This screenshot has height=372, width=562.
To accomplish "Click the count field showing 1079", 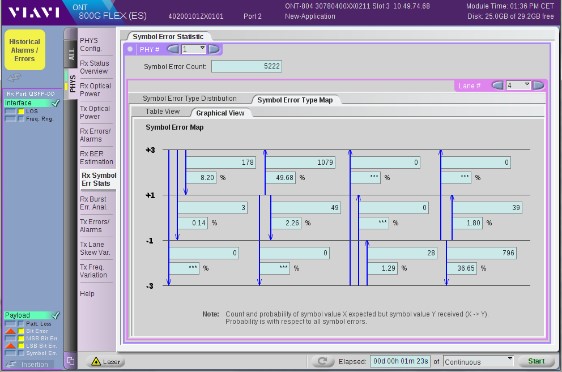I will click(300, 162).
